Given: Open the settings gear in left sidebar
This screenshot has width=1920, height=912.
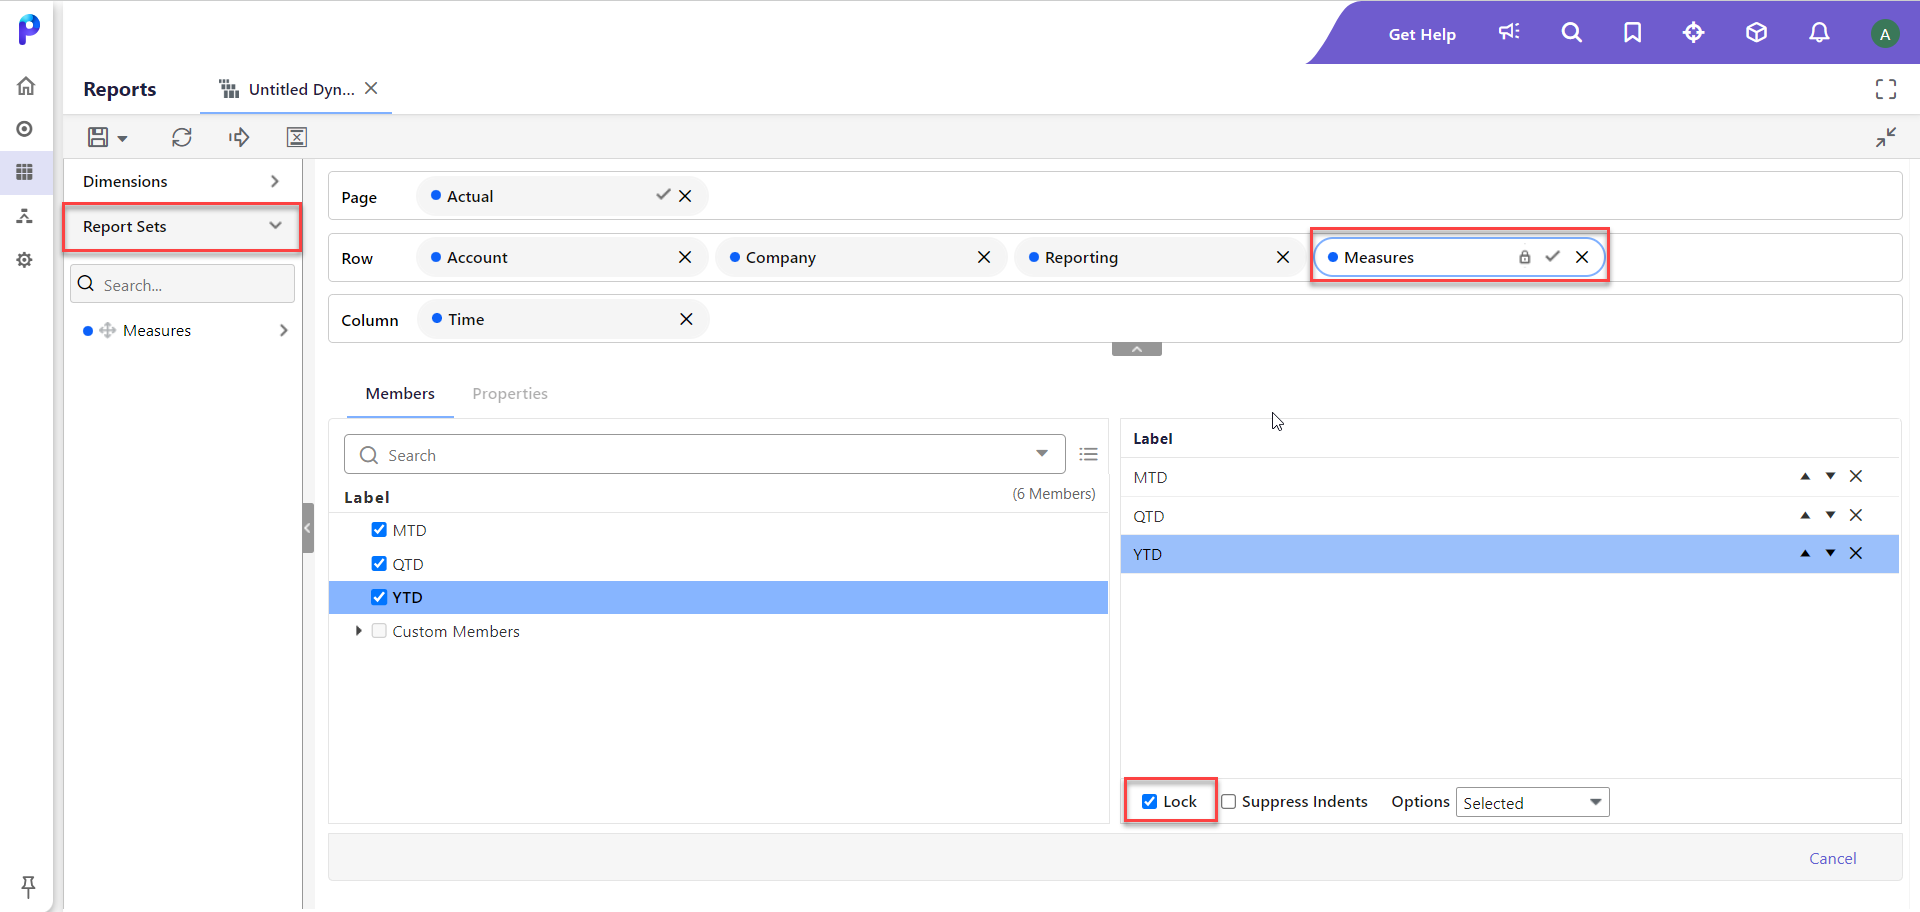Looking at the screenshot, I should pyautogui.click(x=25, y=260).
